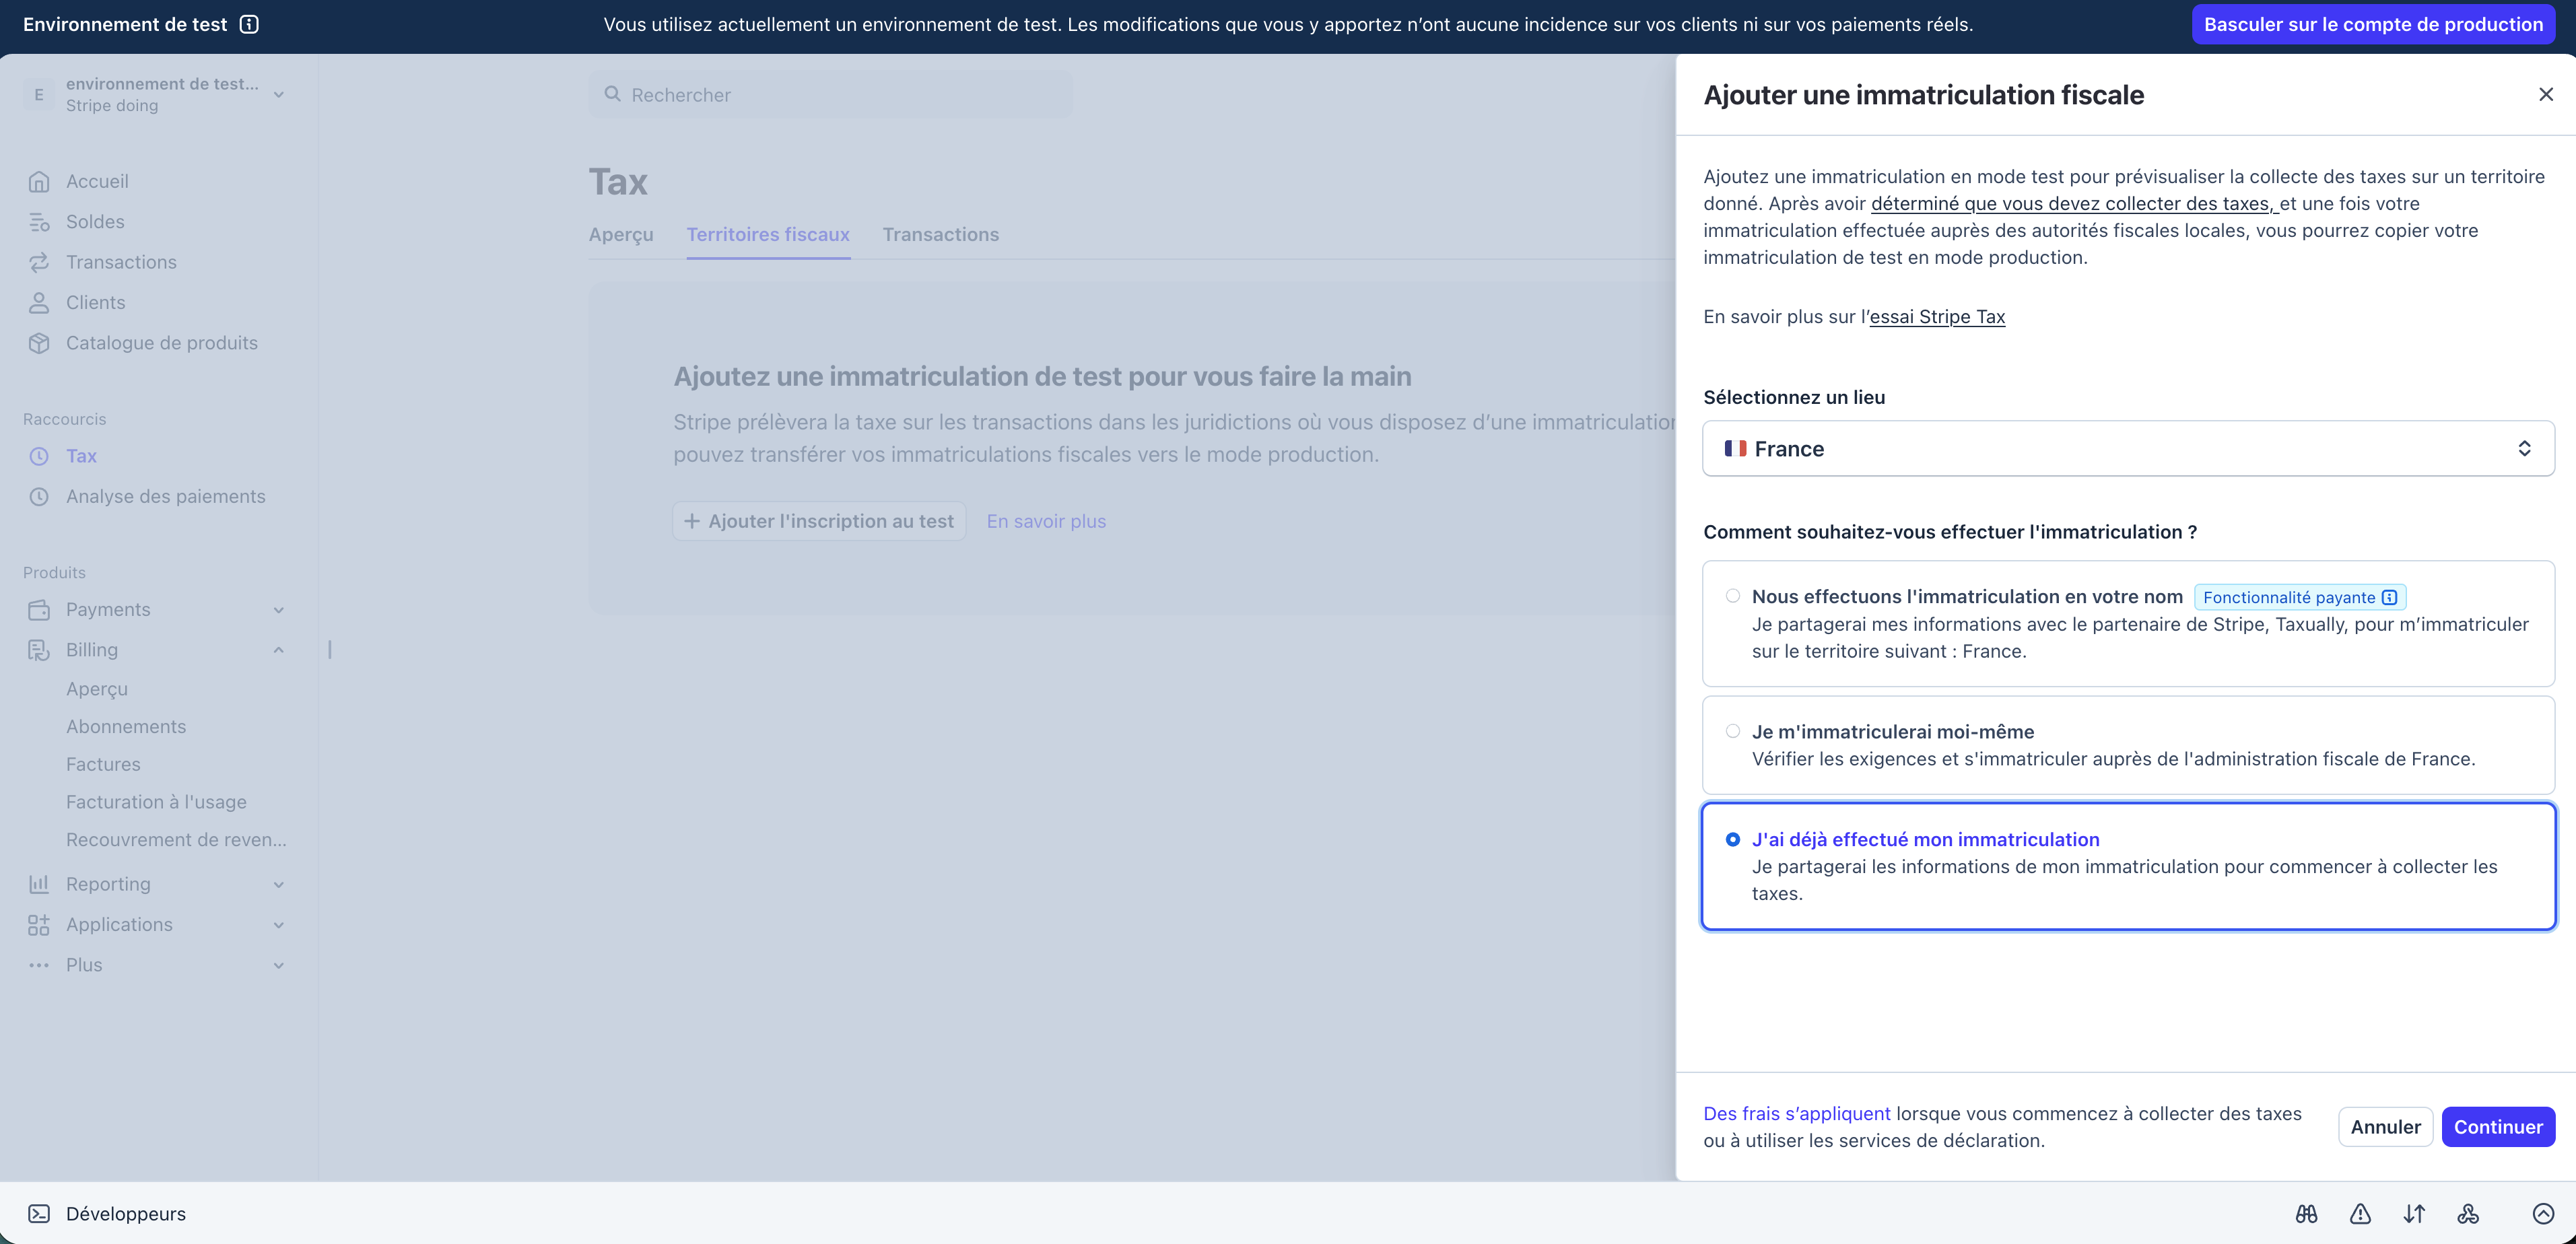The image size is (2576, 1244).
Task: Click the Clients person icon
Action: click(x=39, y=302)
